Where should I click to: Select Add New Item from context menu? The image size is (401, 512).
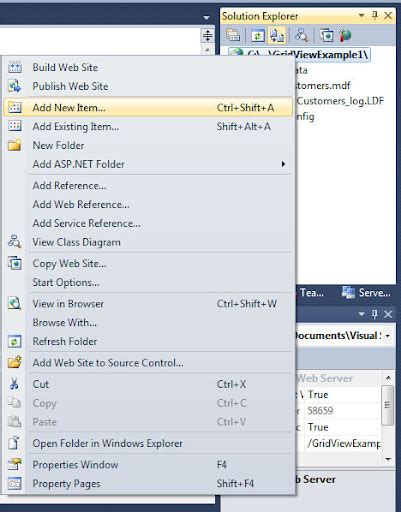coord(148,107)
